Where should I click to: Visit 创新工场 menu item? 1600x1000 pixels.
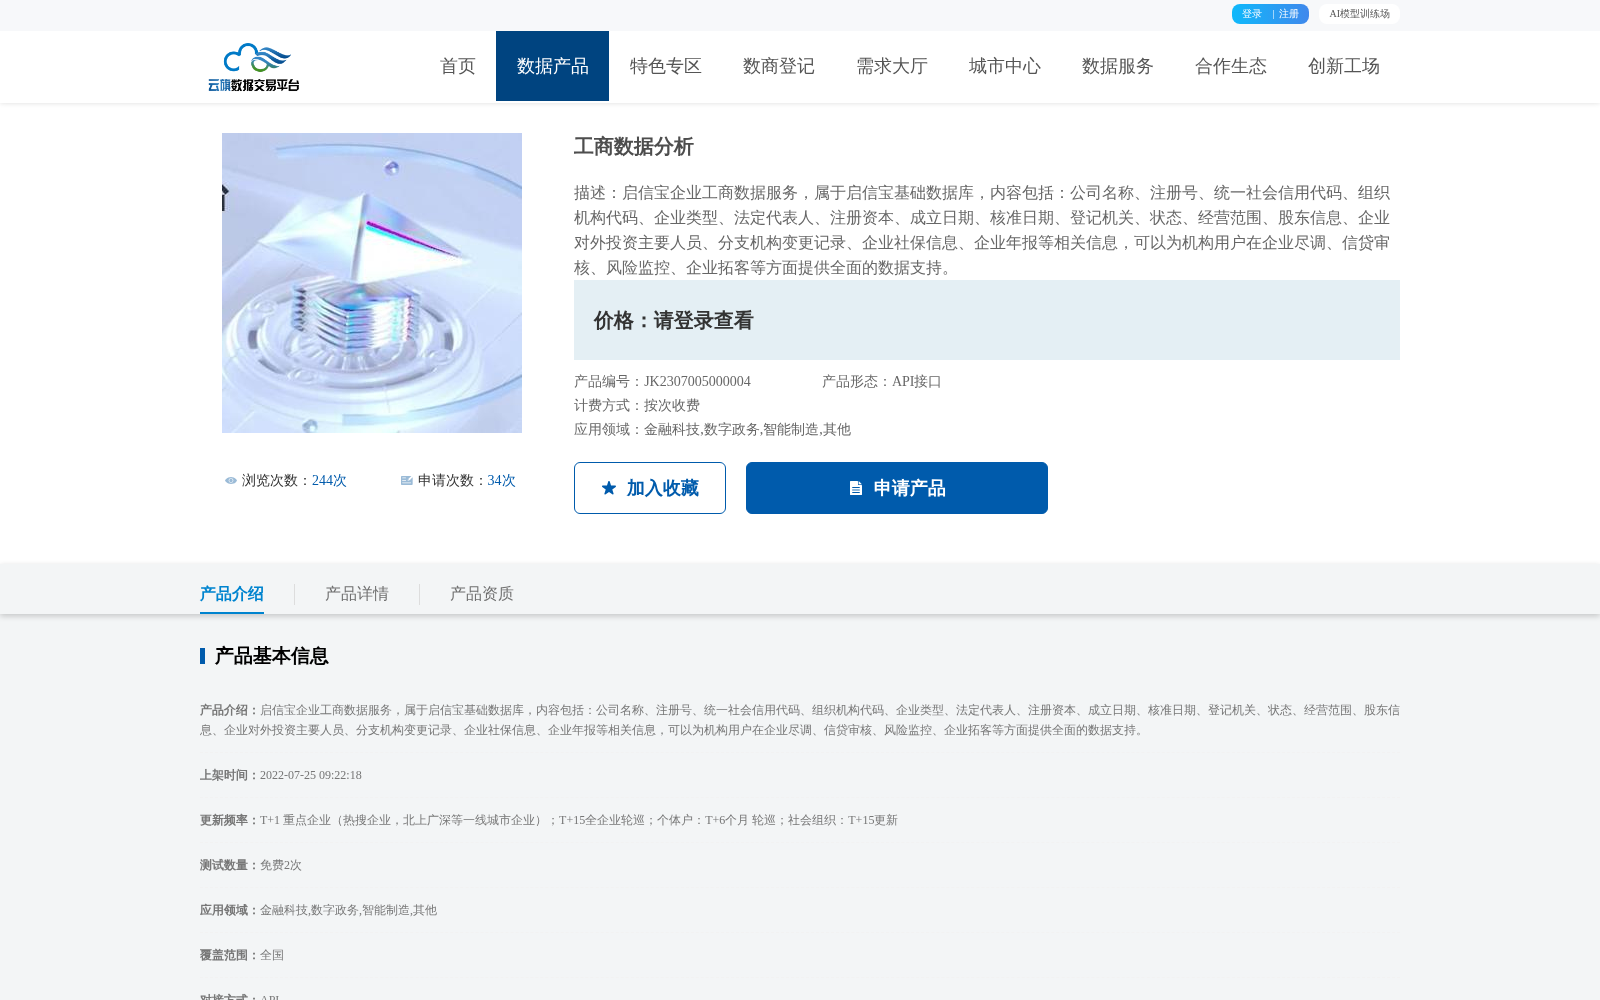(x=1344, y=66)
